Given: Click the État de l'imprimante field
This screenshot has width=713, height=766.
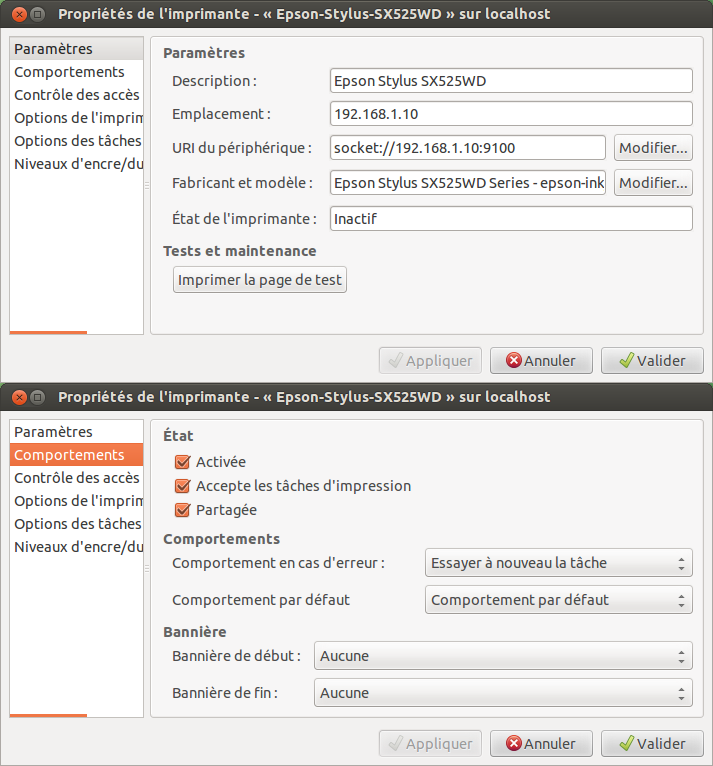Looking at the screenshot, I should point(511,218).
